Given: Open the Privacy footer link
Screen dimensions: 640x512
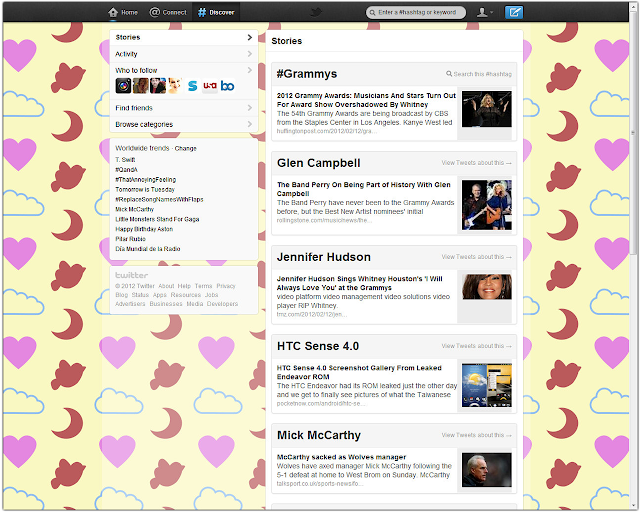Looking at the screenshot, I should point(226,286).
